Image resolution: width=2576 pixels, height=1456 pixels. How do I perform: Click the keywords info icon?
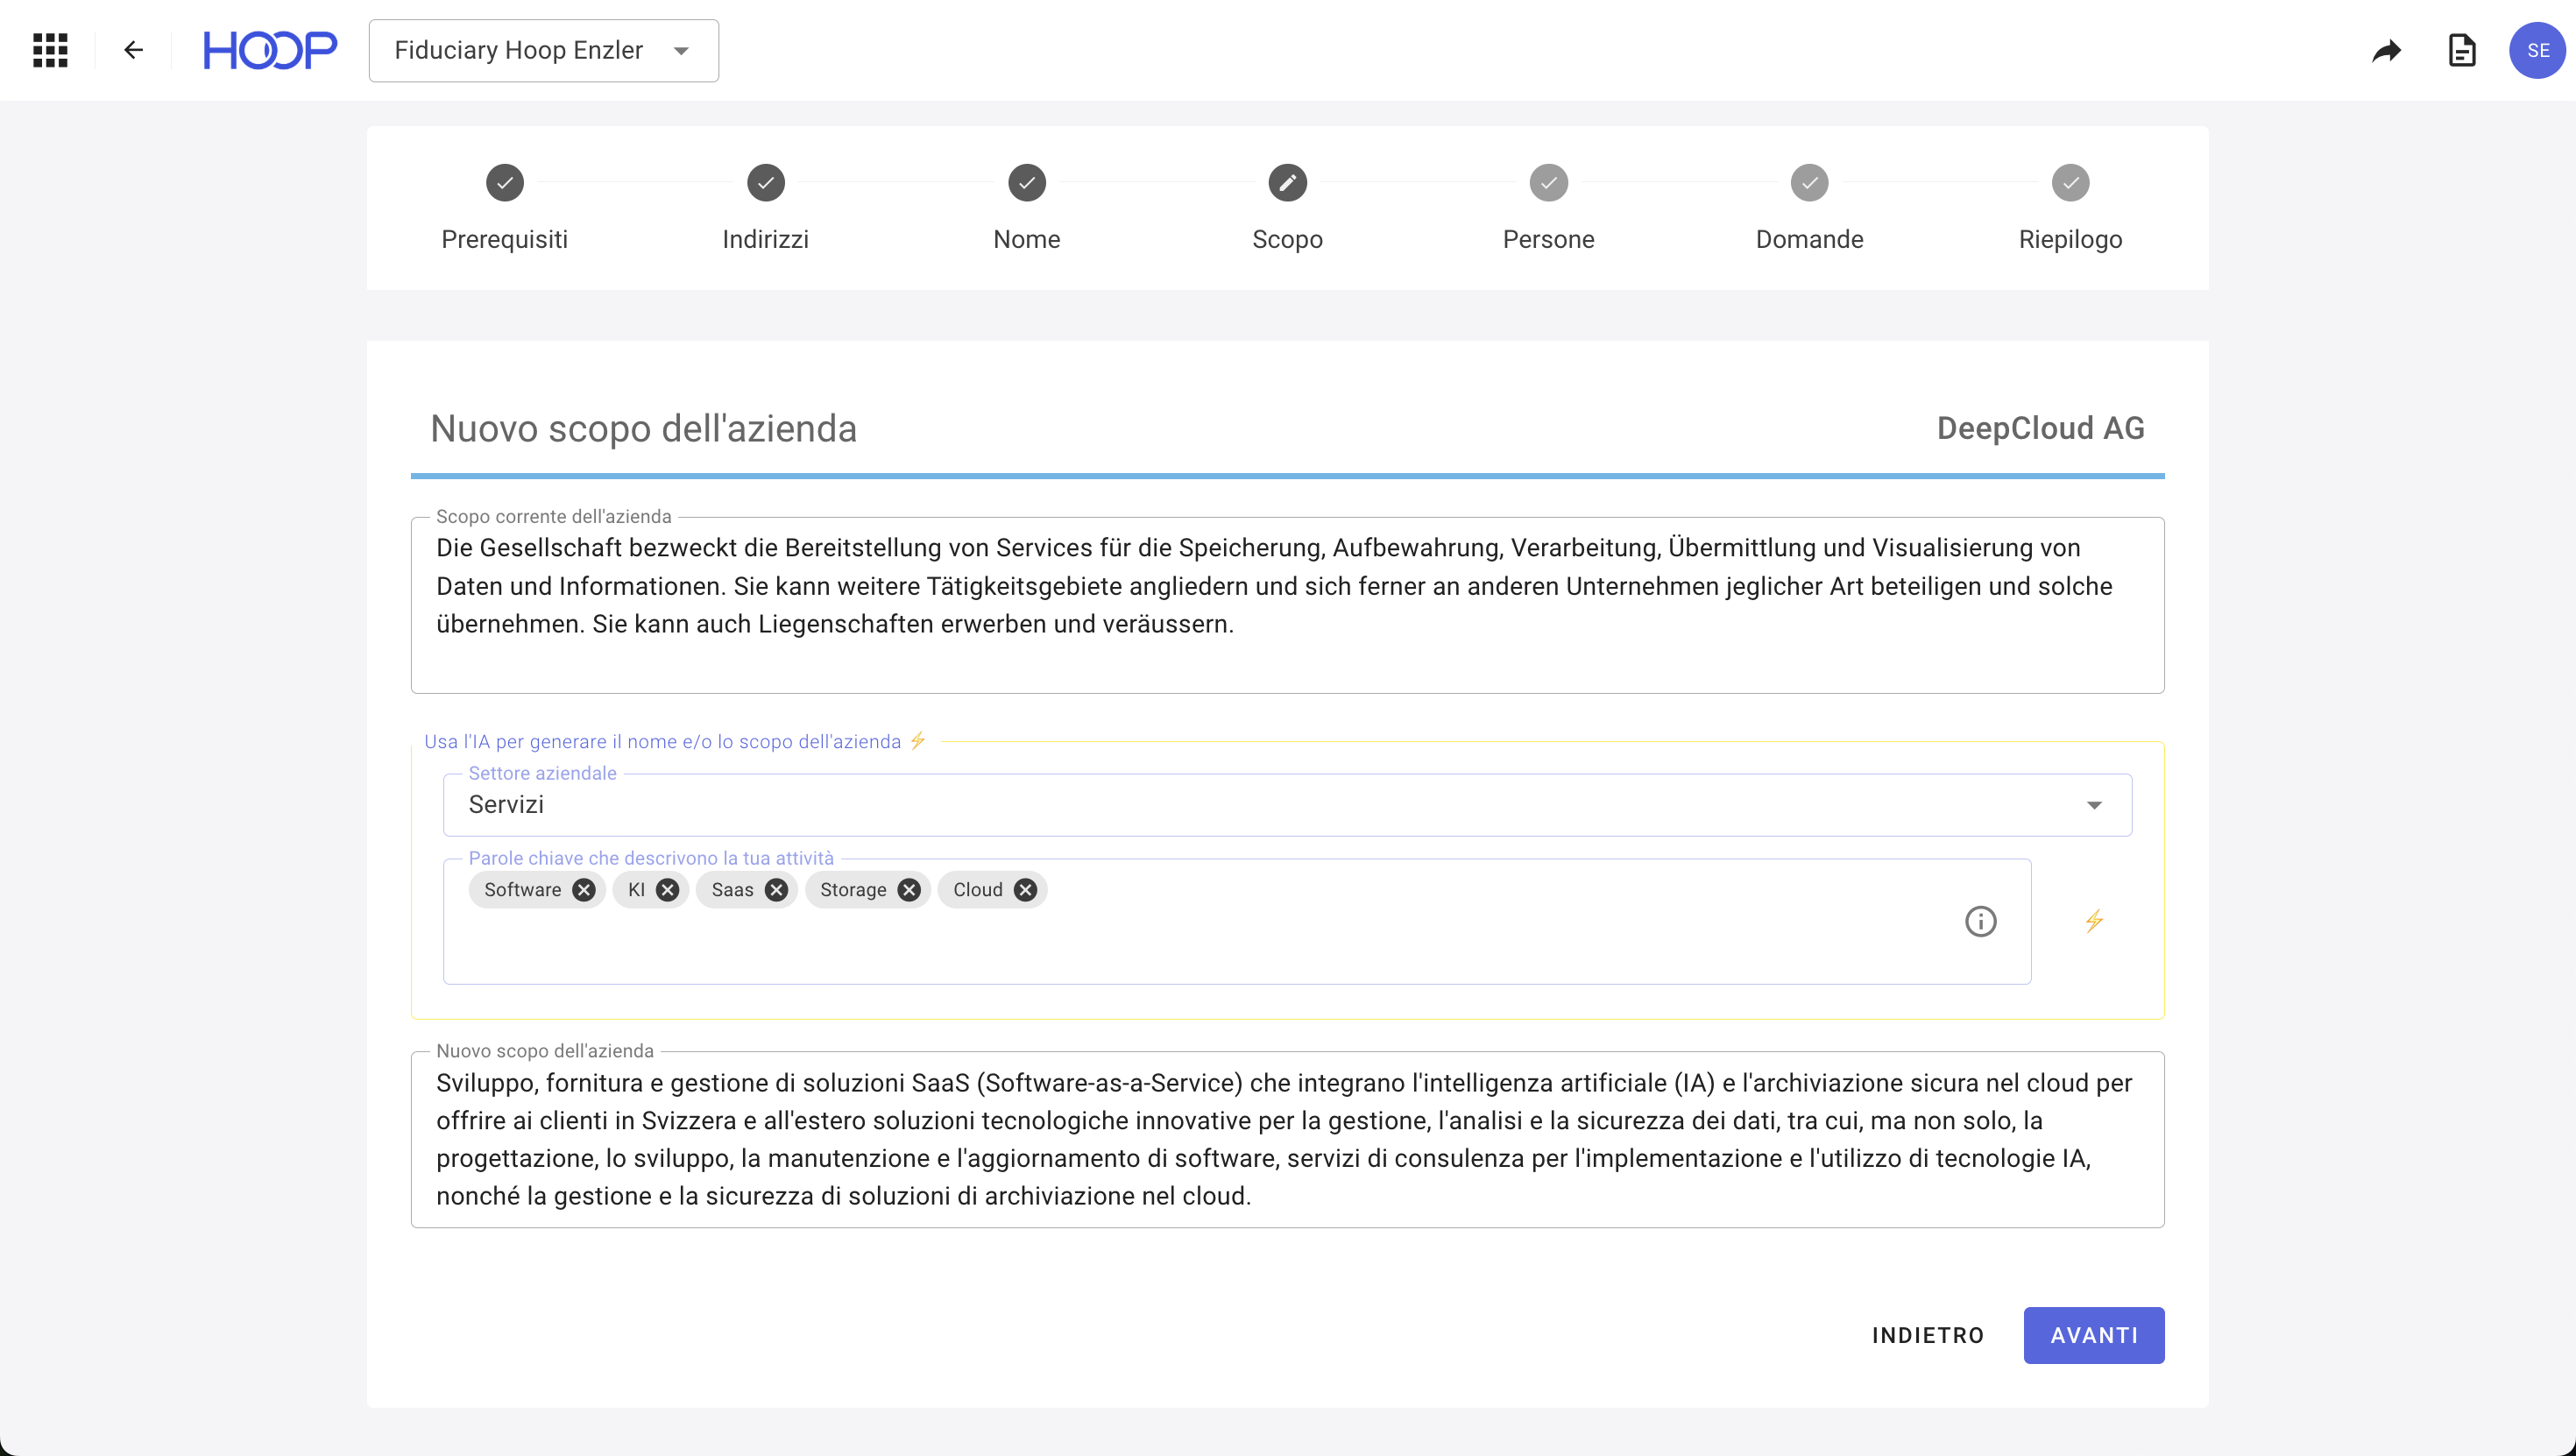pos(1980,921)
